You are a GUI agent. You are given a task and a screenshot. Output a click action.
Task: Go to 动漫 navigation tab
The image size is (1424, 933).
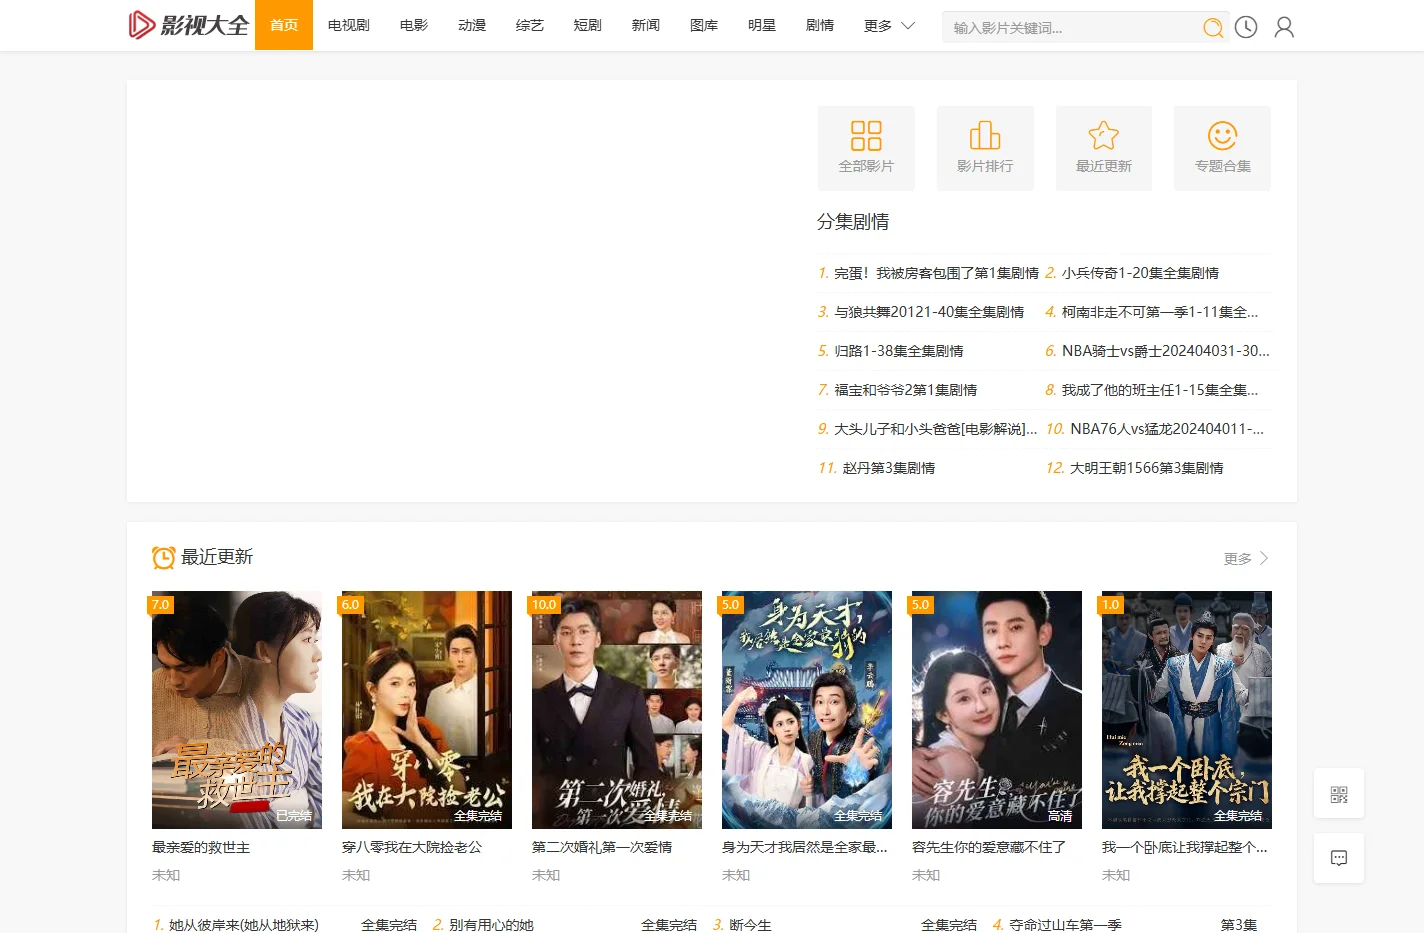[472, 25]
